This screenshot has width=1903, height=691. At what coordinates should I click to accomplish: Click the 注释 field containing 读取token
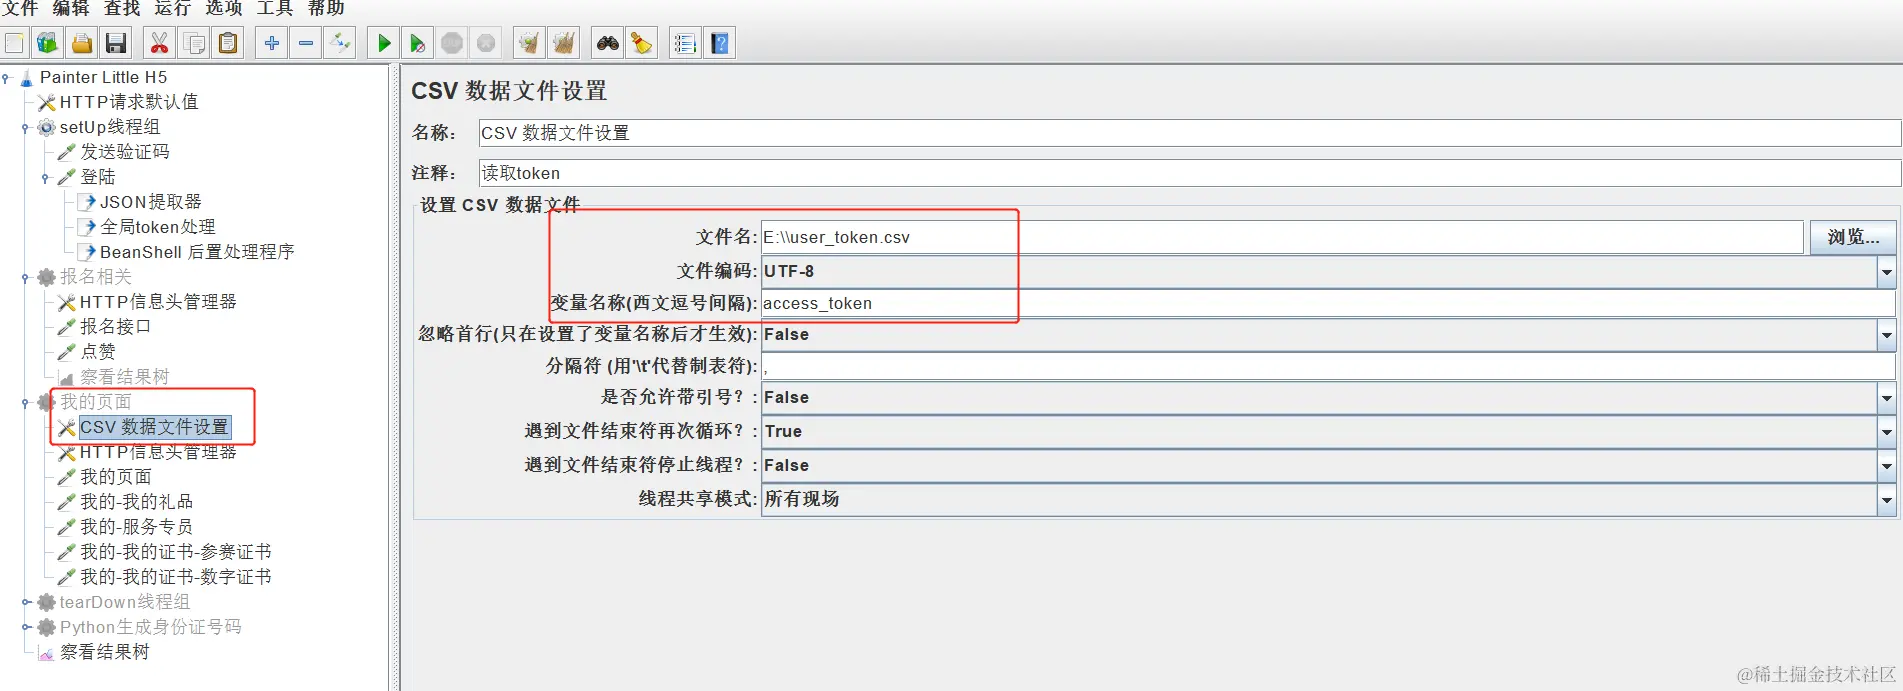click(x=1189, y=173)
